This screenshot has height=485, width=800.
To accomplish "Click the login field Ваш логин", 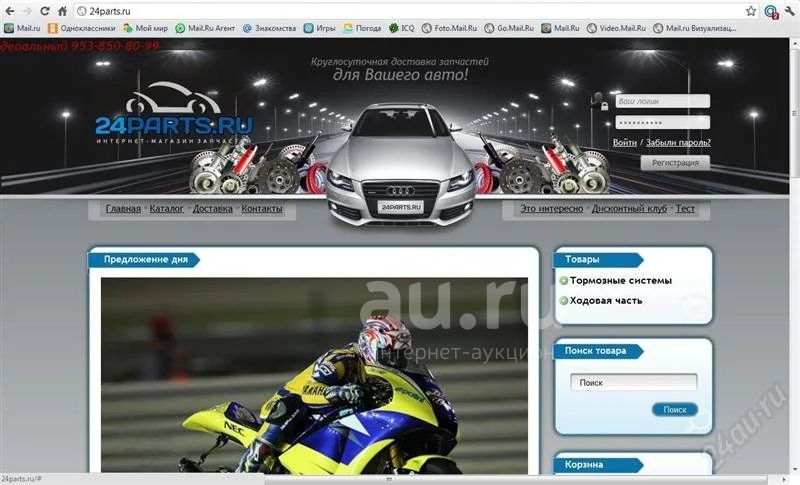I will tap(662, 101).
